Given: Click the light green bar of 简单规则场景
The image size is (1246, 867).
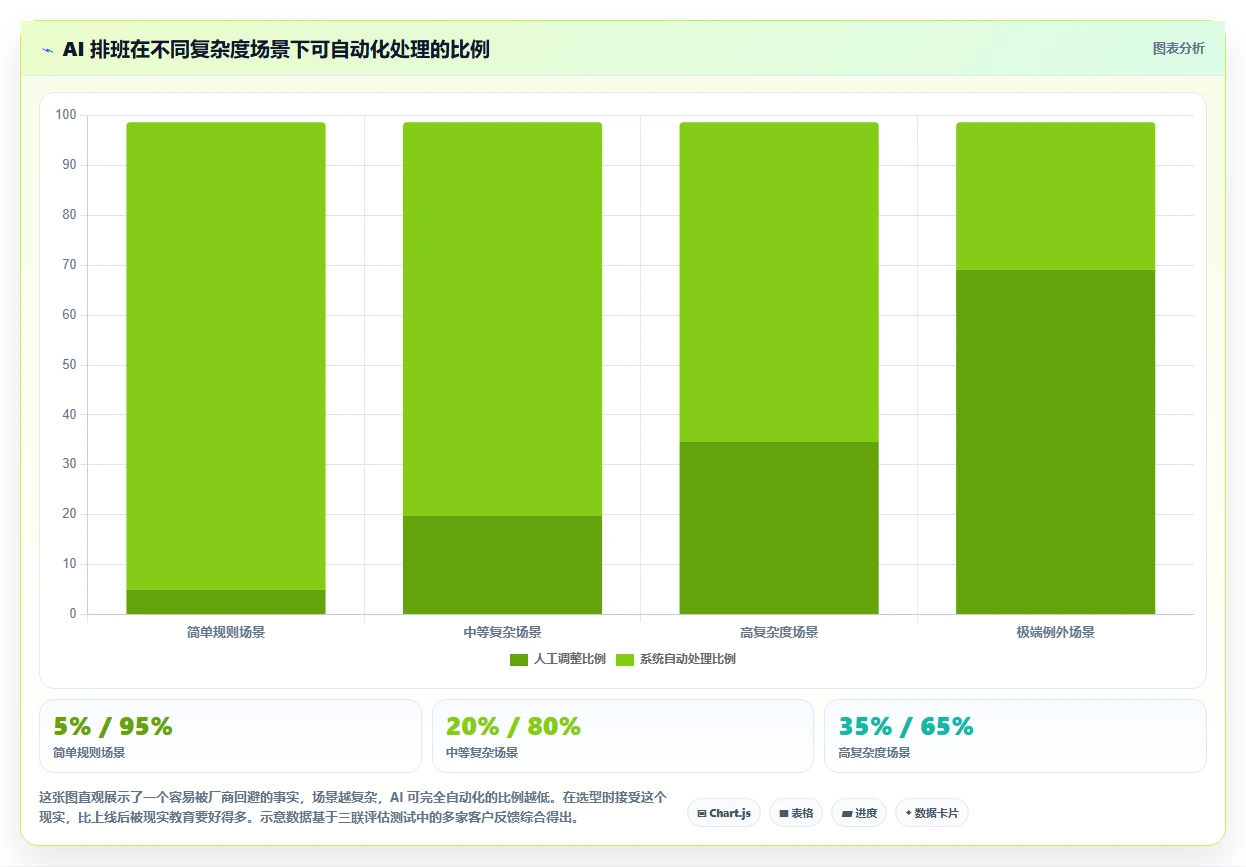Looking at the screenshot, I should (x=226, y=356).
